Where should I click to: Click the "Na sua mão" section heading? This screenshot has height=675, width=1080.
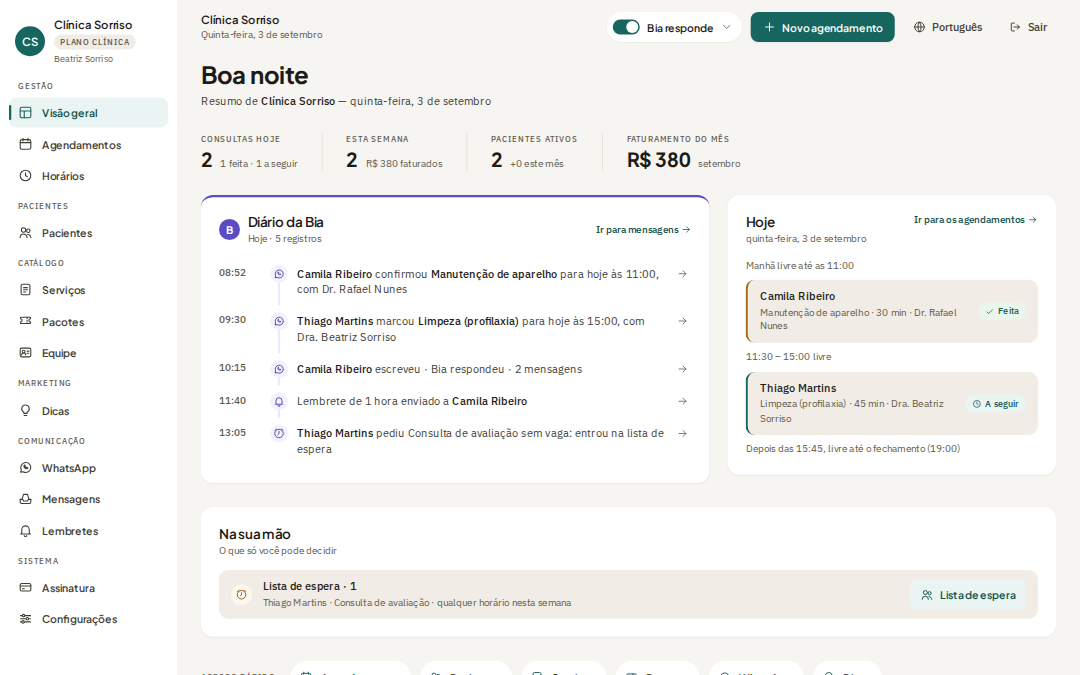pyautogui.click(x=255, y=534)
